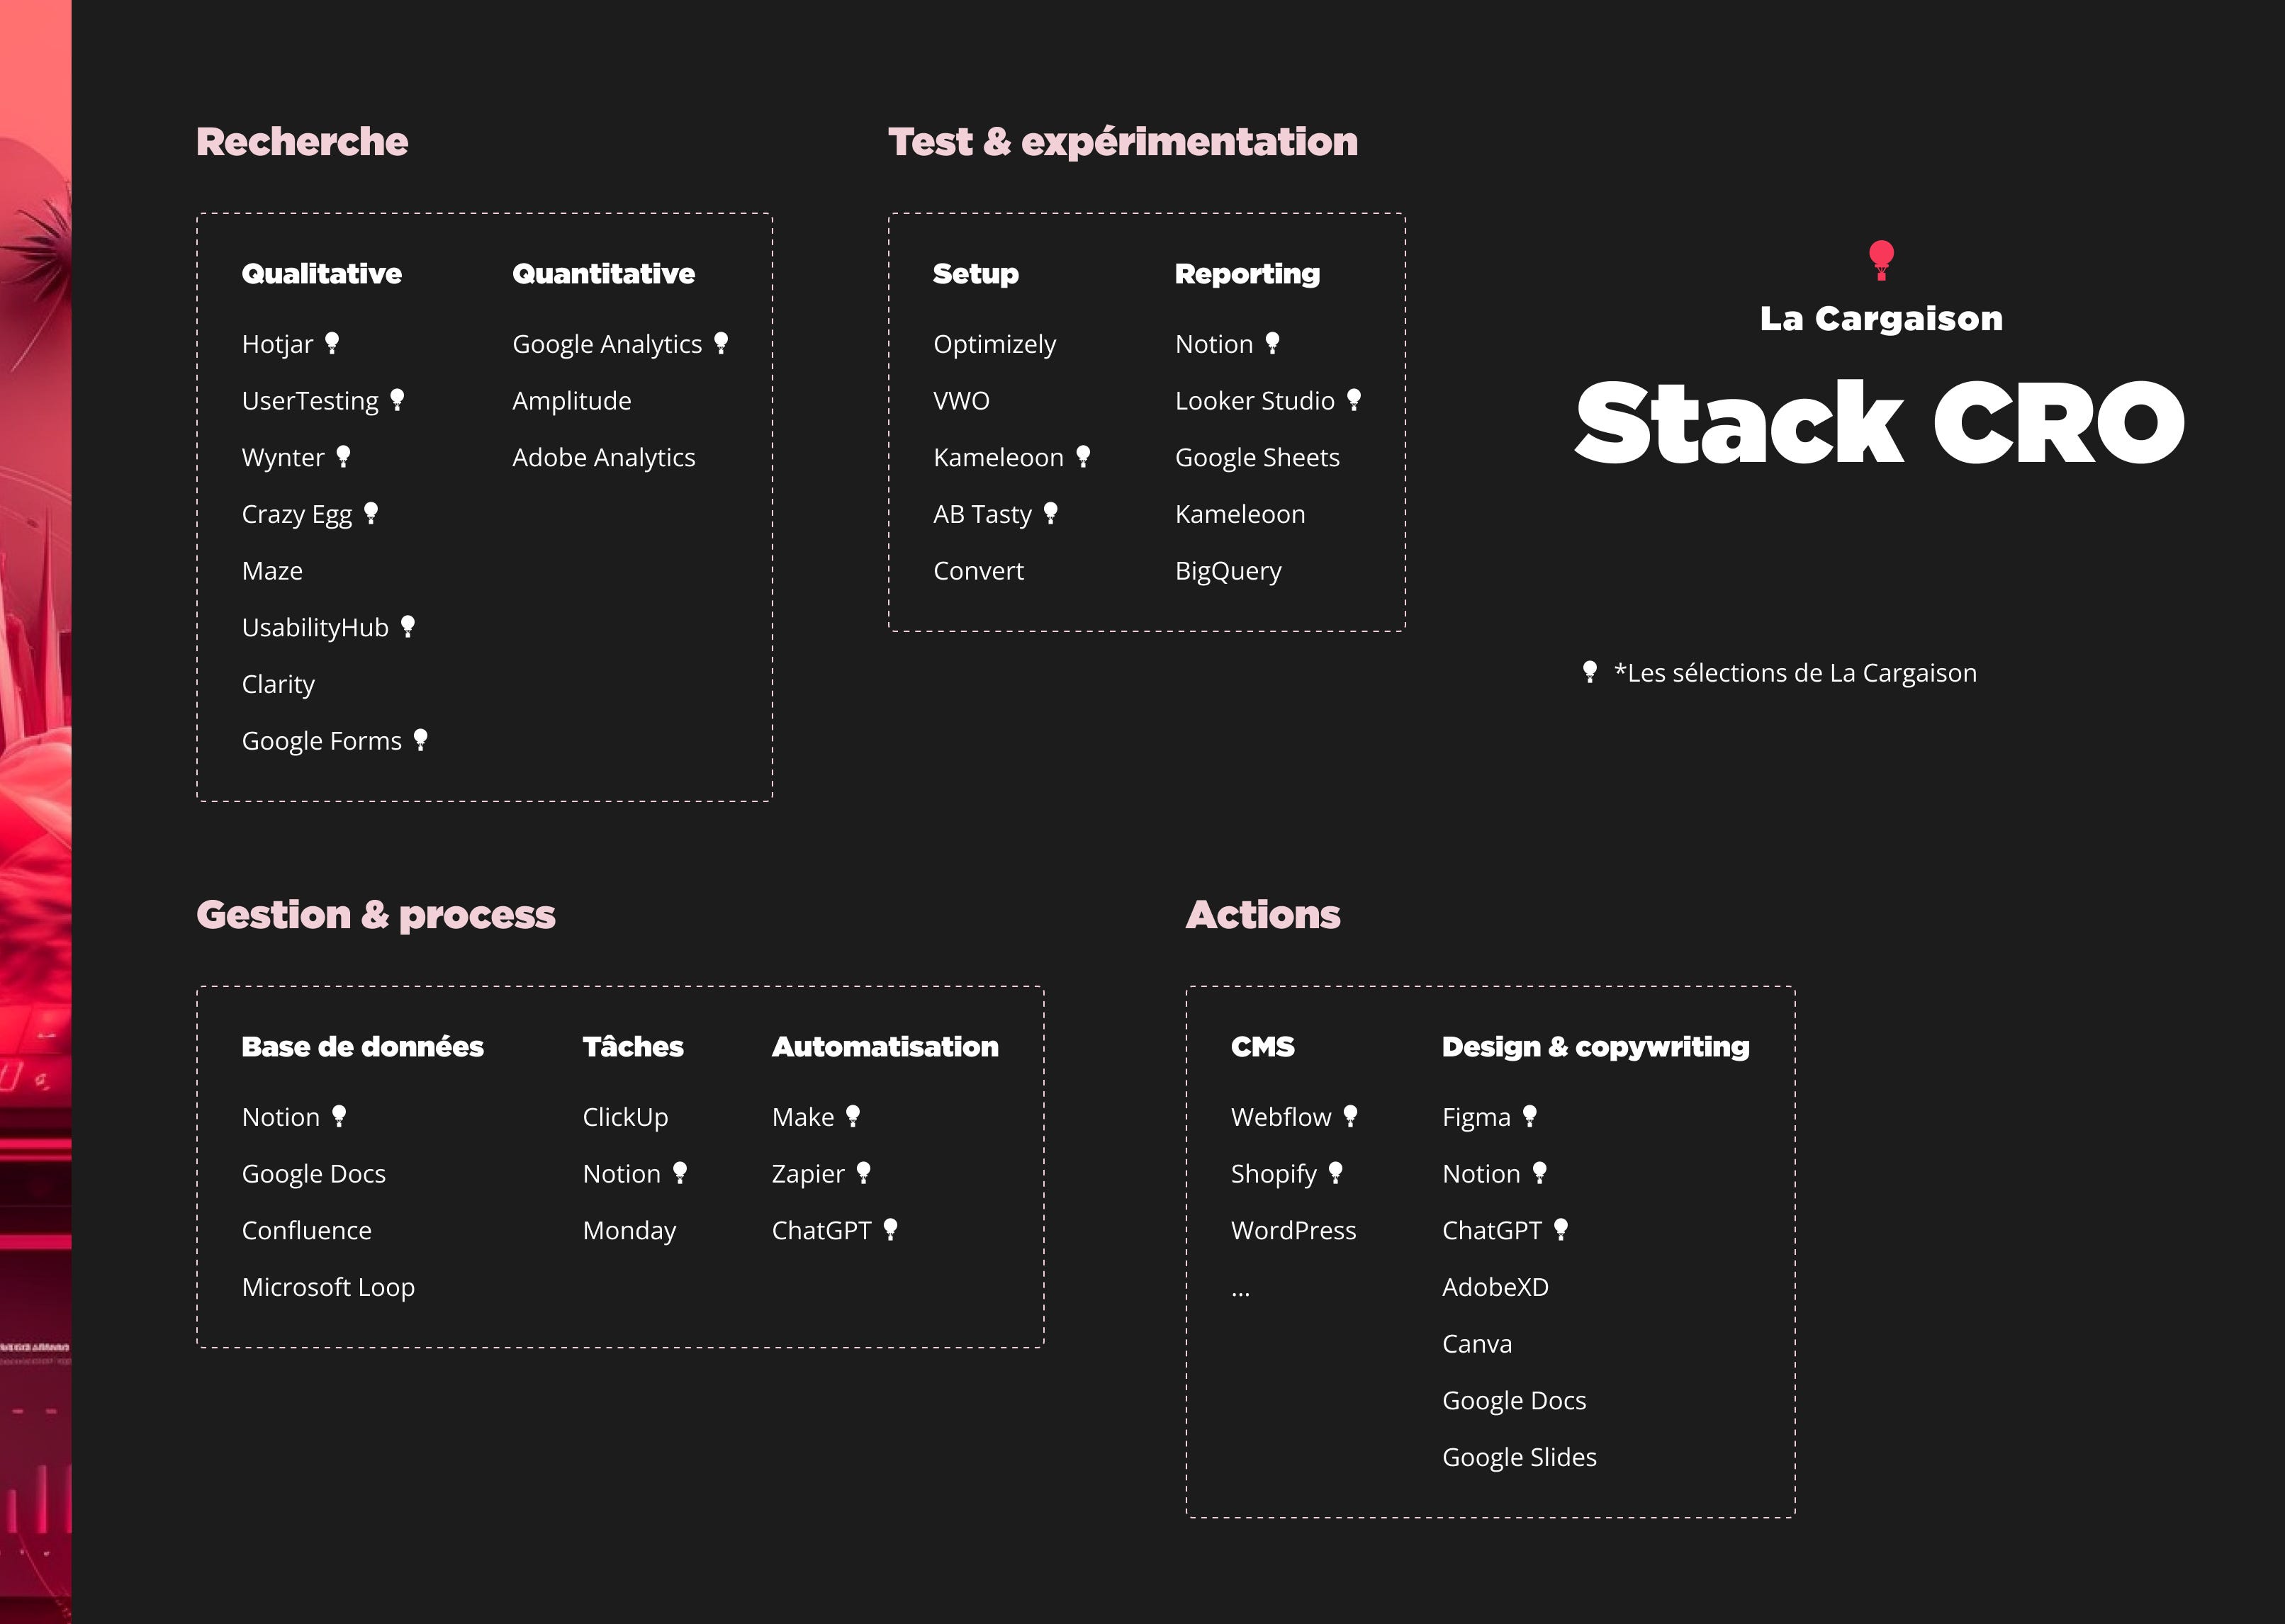Click the marker icon next to Google Forms
Viewport: 2285px width, 1624px height.
point(420,740)
